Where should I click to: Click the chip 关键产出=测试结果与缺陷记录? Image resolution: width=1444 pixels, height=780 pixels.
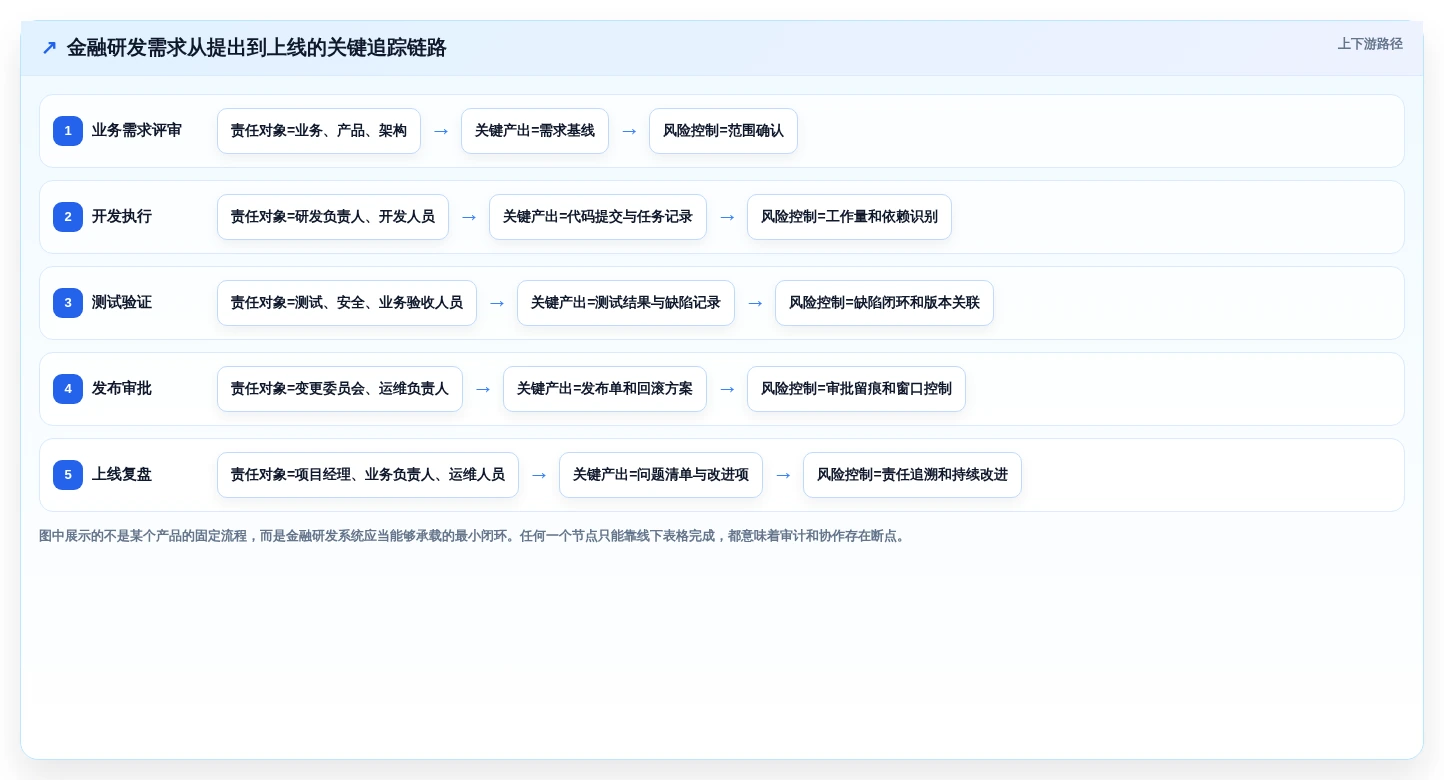point(626,303)
